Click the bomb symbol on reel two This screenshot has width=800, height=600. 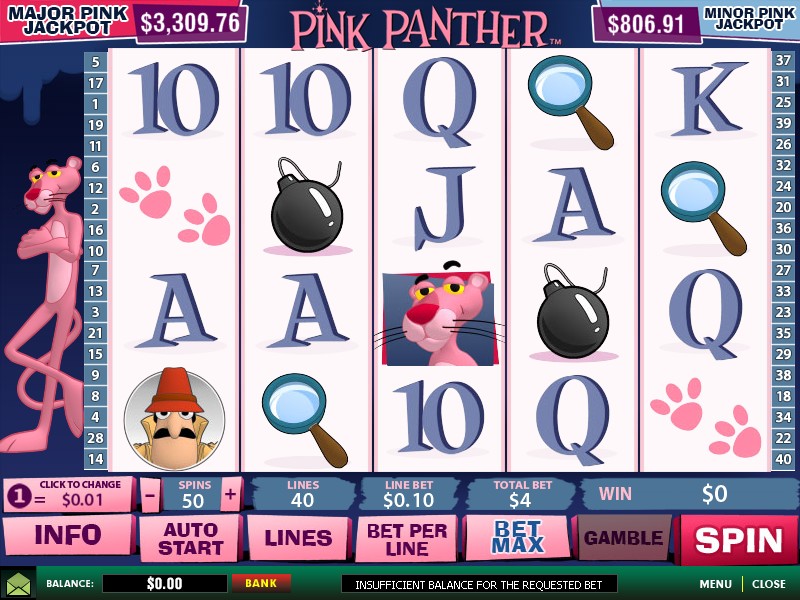[307, 206]
